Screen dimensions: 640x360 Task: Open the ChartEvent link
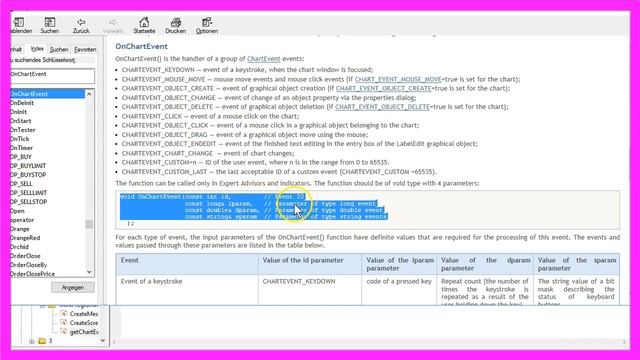click(x=264, y=59)
